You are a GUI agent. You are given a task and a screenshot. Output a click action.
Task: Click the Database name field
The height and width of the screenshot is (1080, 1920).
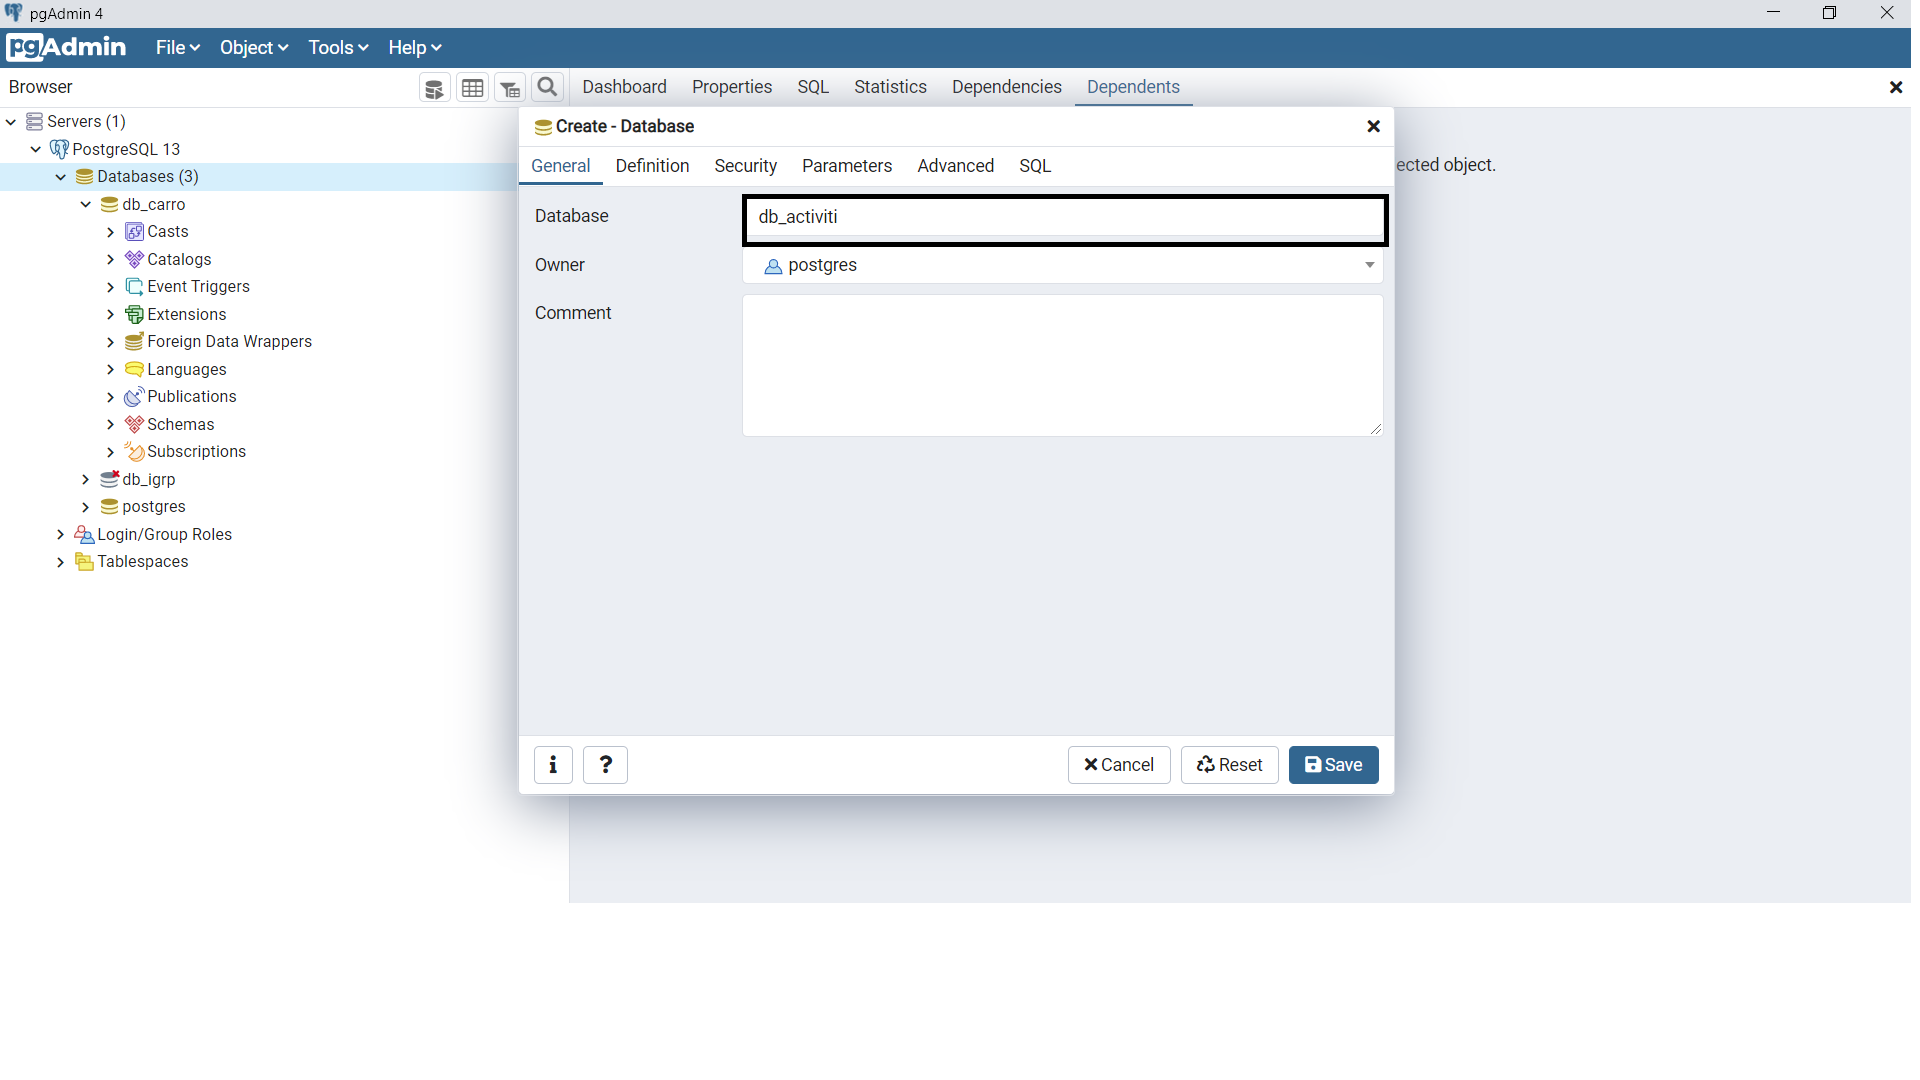(1065, 218)
